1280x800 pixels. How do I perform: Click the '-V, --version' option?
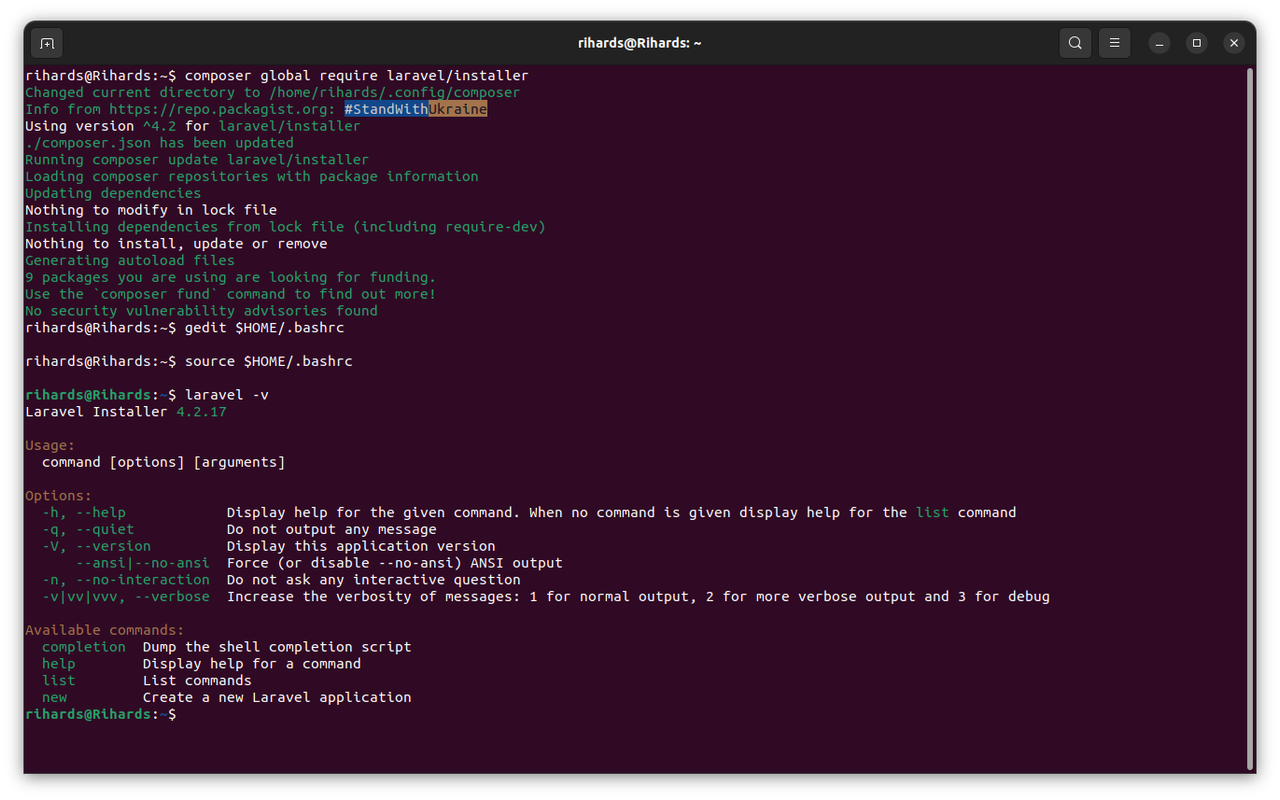pyautogui.click(x=97, y=546)
